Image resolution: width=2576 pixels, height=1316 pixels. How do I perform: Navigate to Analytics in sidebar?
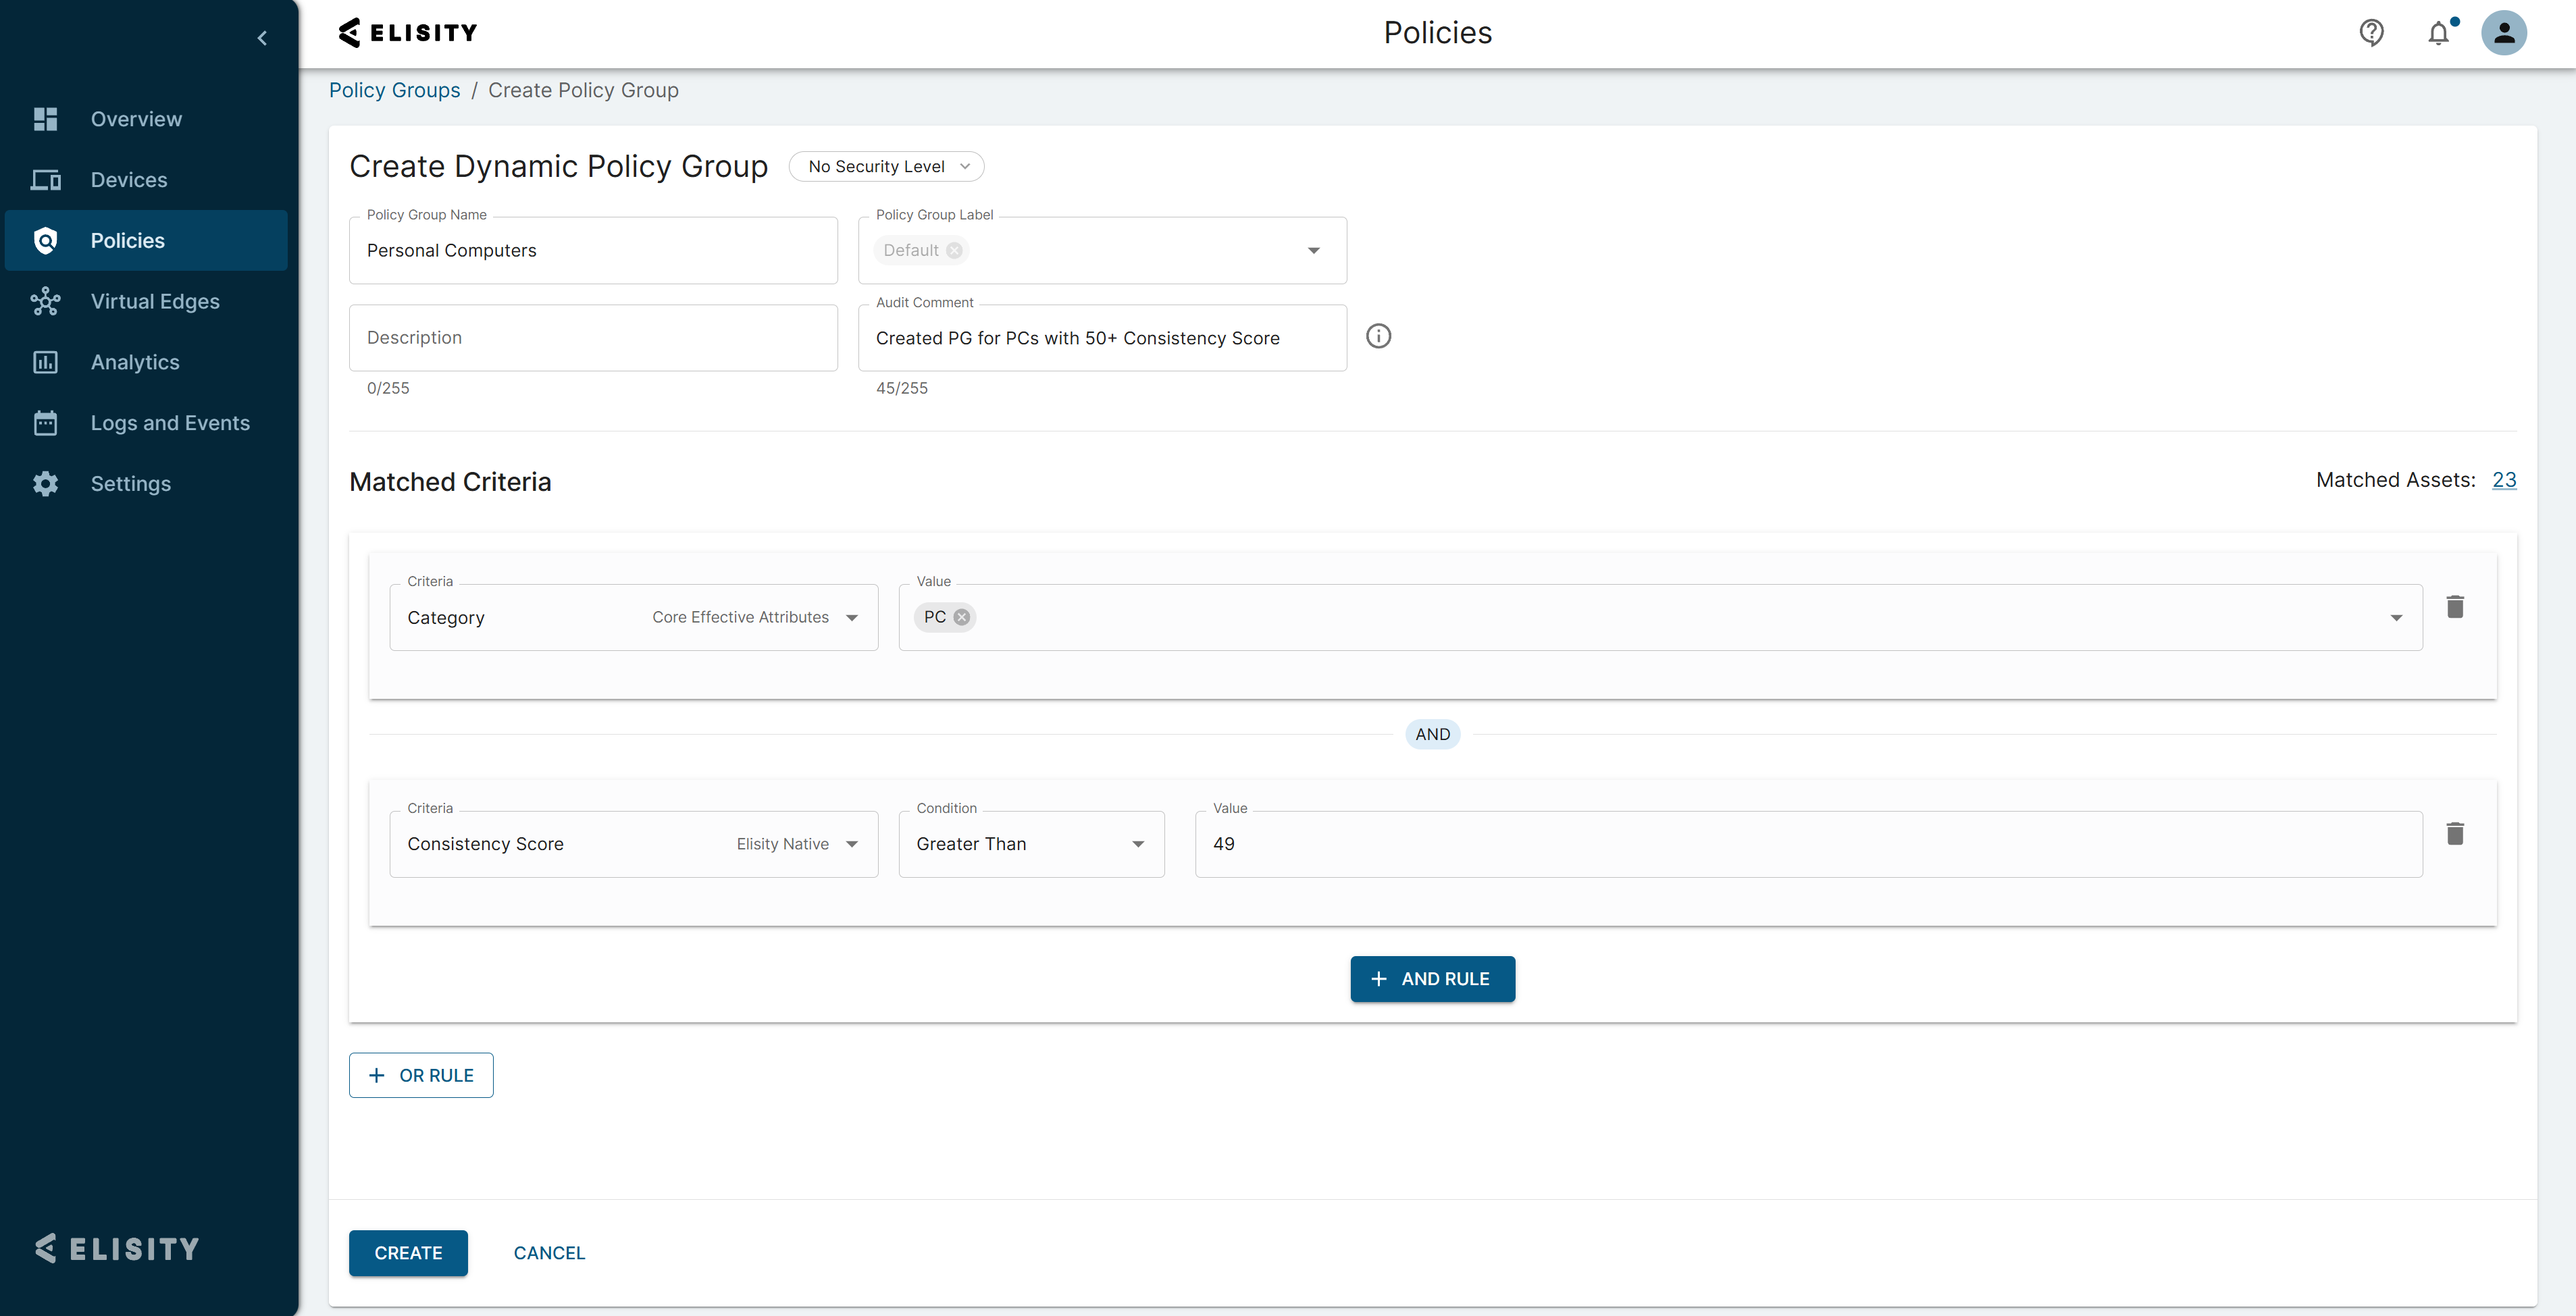(135, 362)
